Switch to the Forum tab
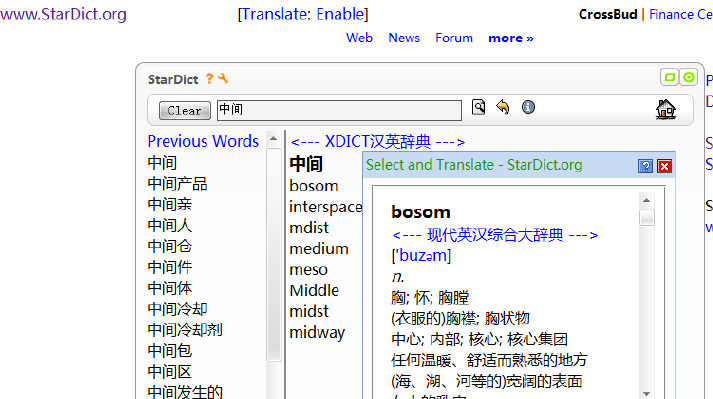 point(454,38)
